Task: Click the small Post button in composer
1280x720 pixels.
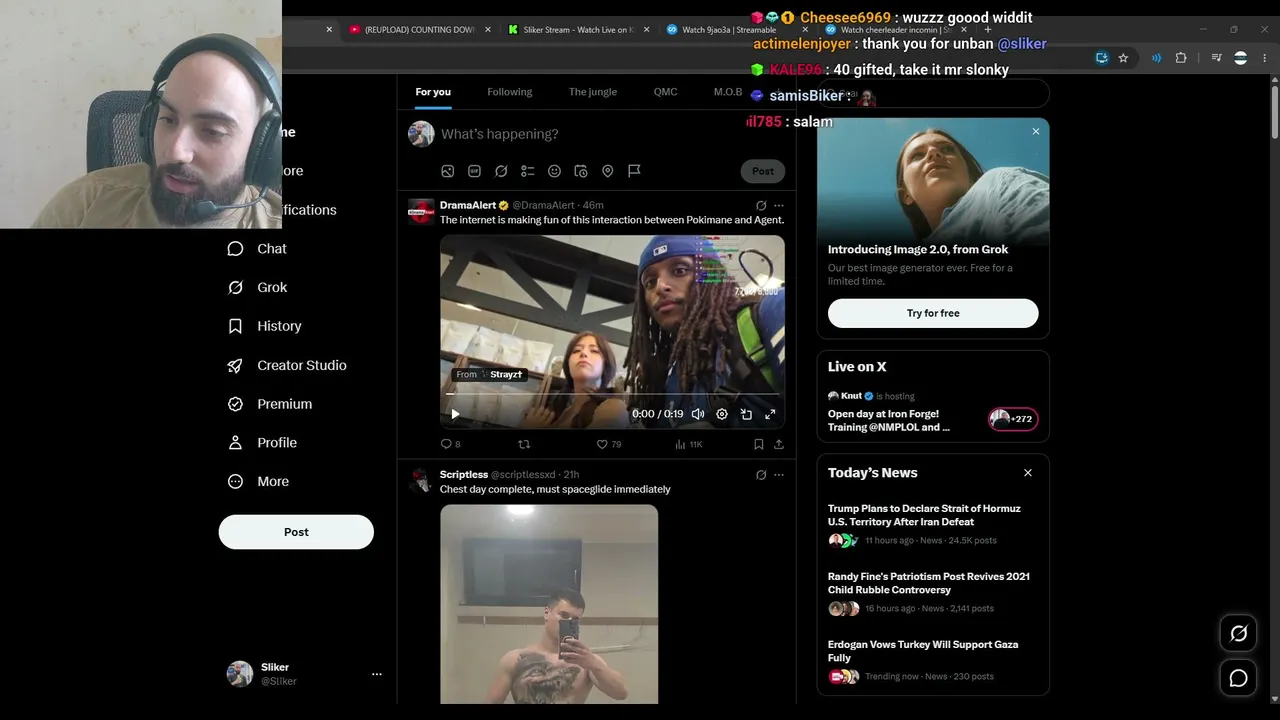Action: click(763, 171)
